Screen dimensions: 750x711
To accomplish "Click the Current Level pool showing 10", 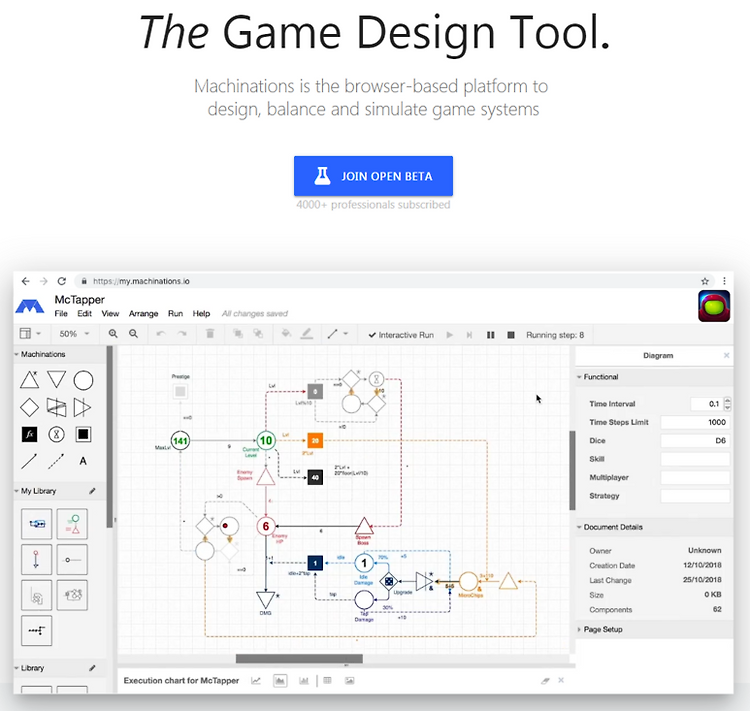I will (266, 440).
